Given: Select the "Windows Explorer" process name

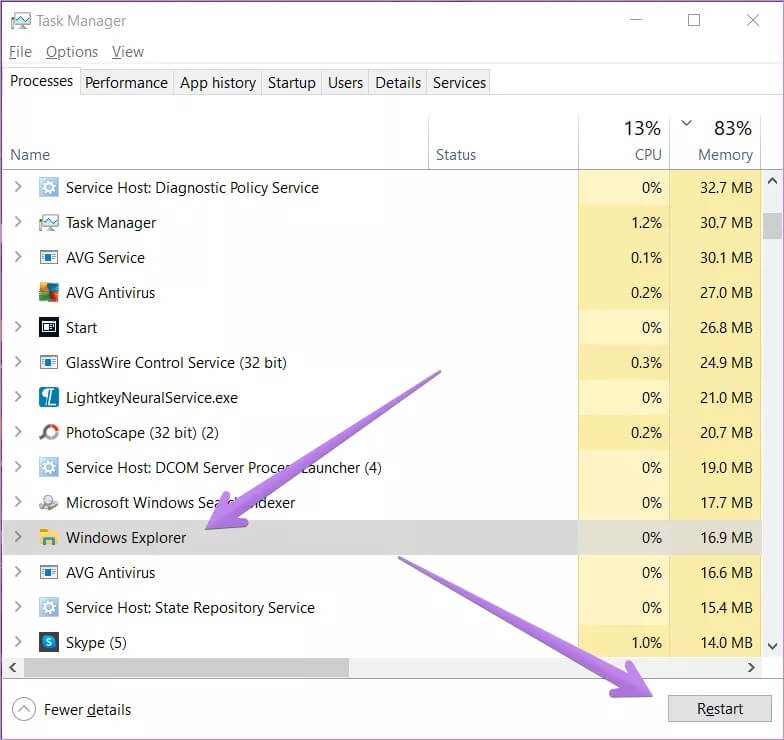Looking at the screenshot, I should coord(126,538).
